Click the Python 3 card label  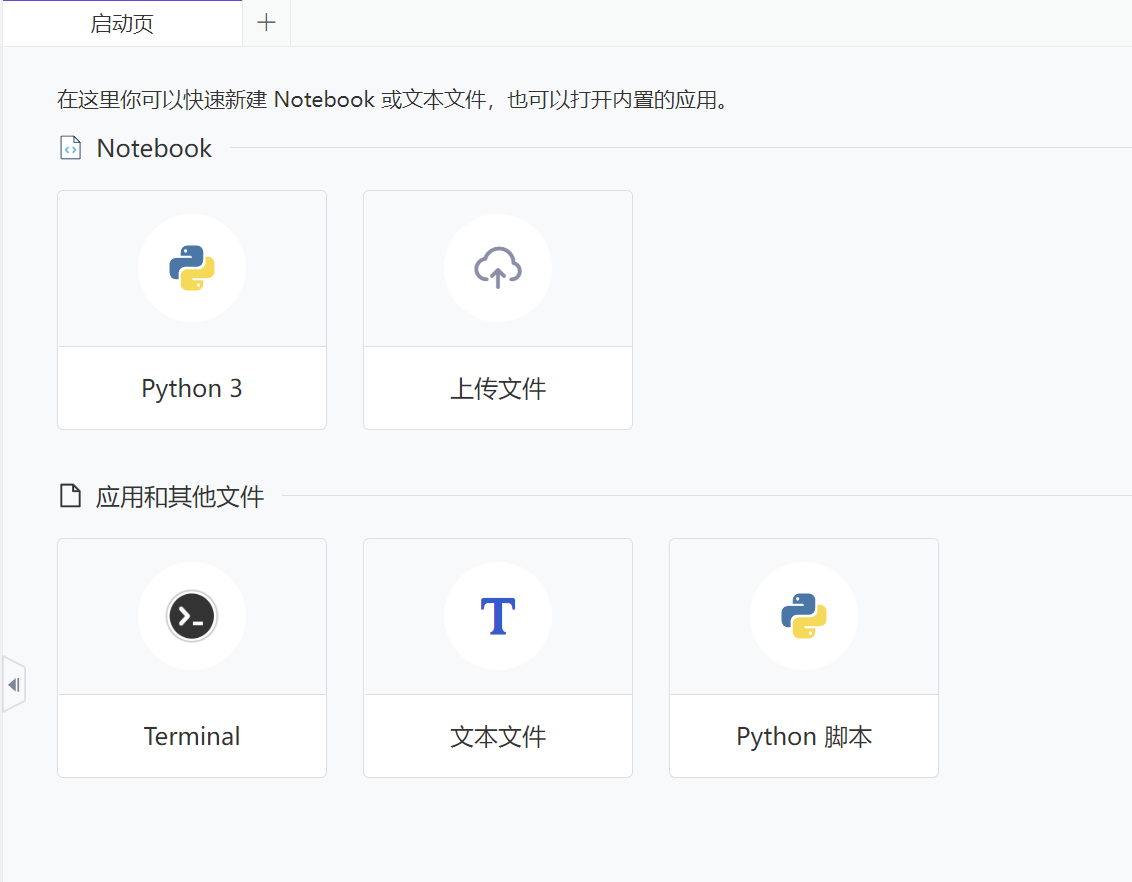(191, 388)
